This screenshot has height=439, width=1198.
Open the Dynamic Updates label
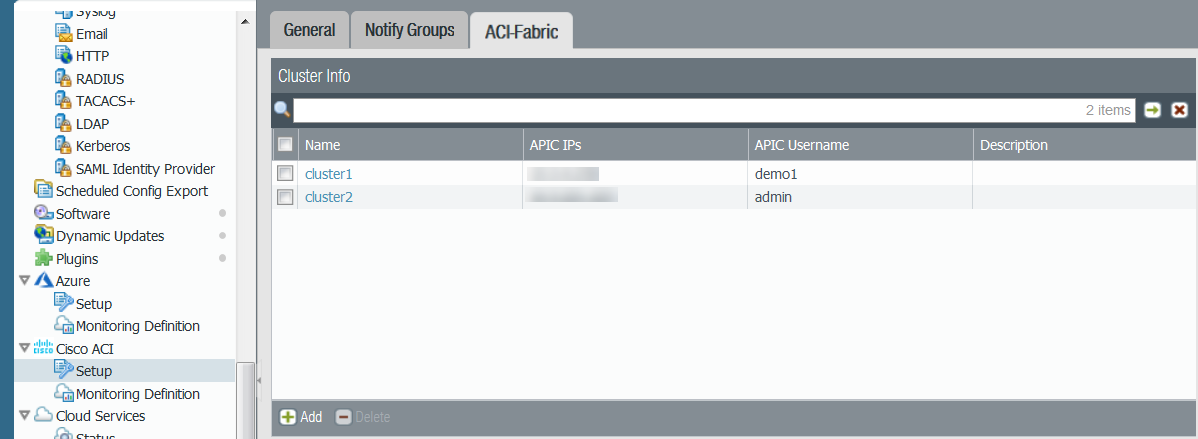click(110, 236)
